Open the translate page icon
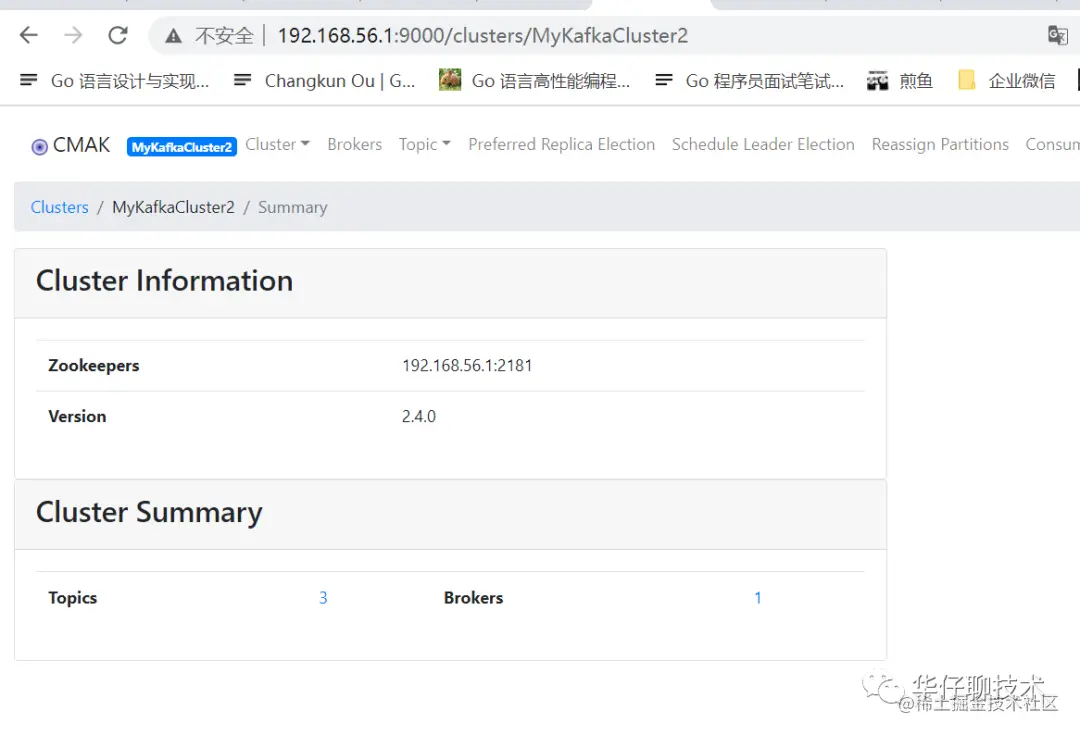Image resolution: width=1080 pixels, height=735 pixels. (1057, 35)
